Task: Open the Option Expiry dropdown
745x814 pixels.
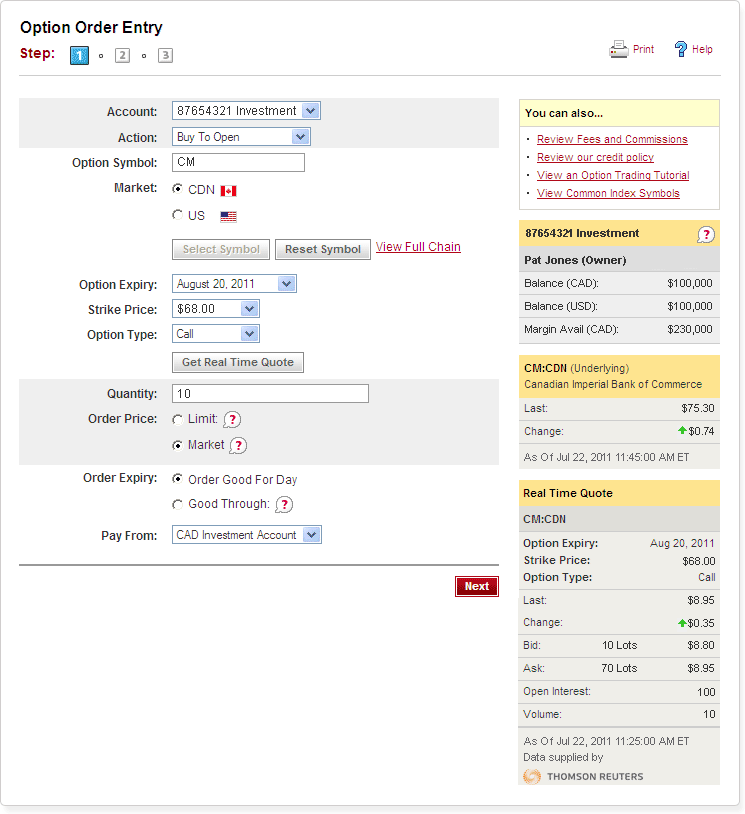Action: pos(234,284)
